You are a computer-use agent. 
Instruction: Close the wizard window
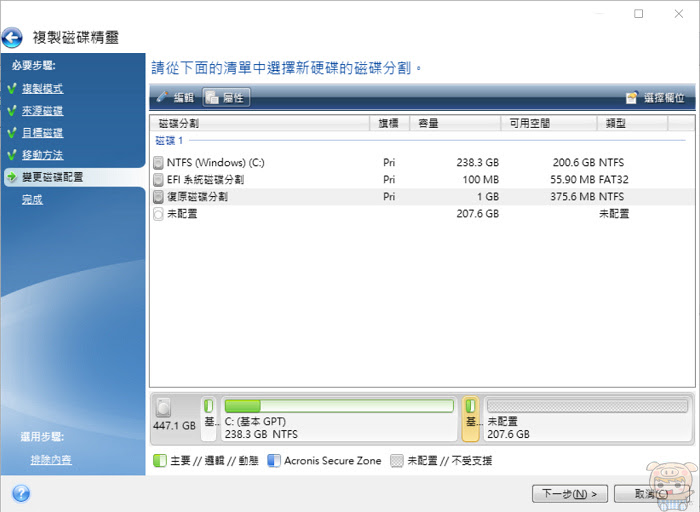click(679, 14)
